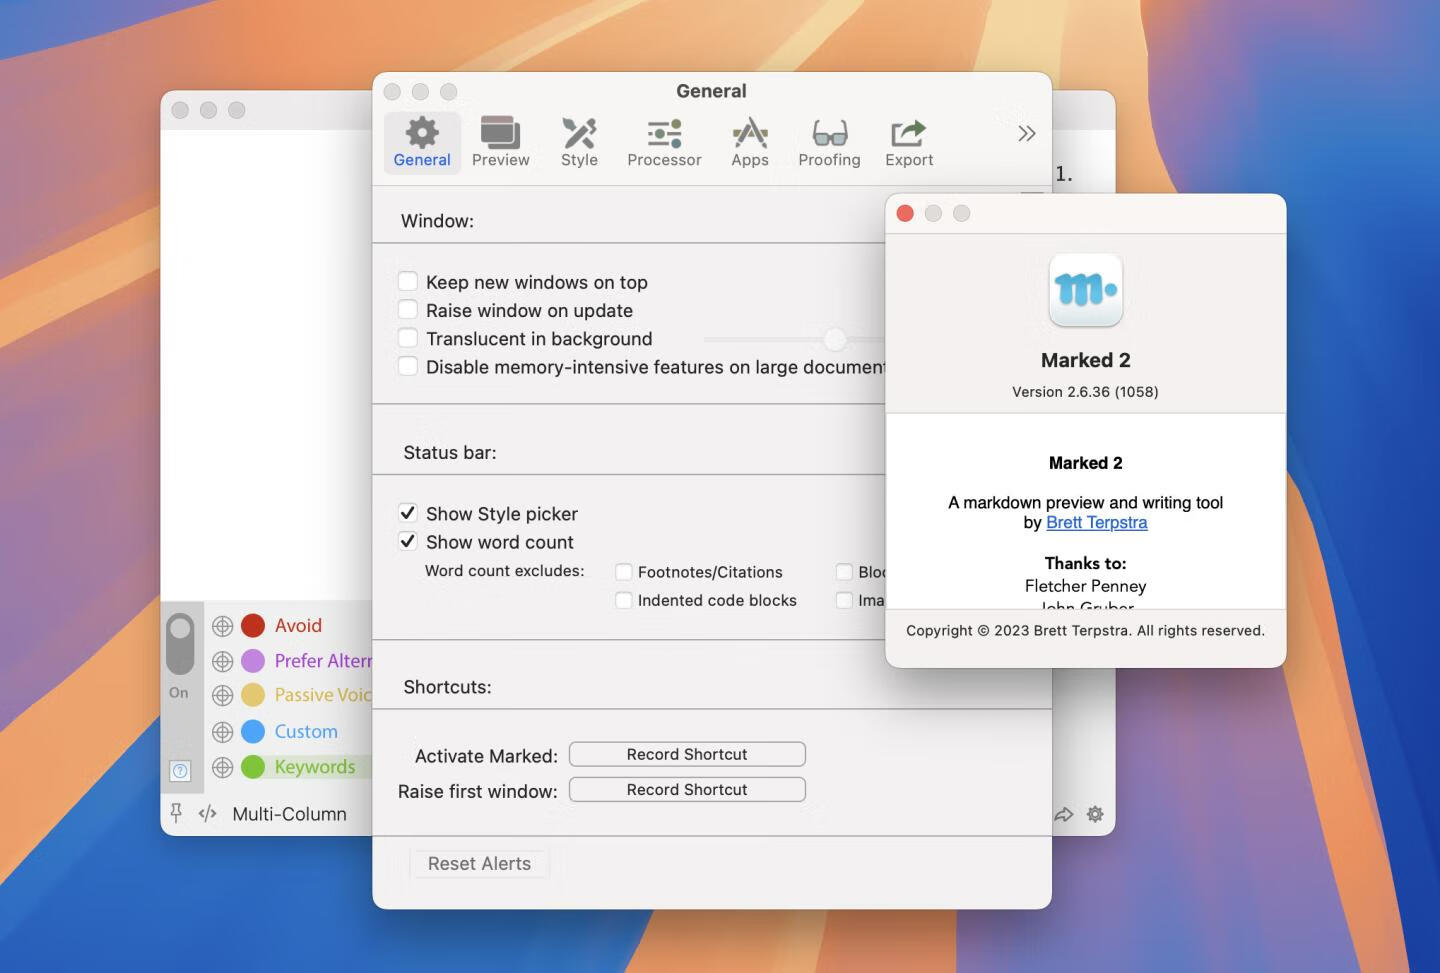Click the source code view icon
The height and width of the screenshot is (973, 1440).
[x=208, y=814]
